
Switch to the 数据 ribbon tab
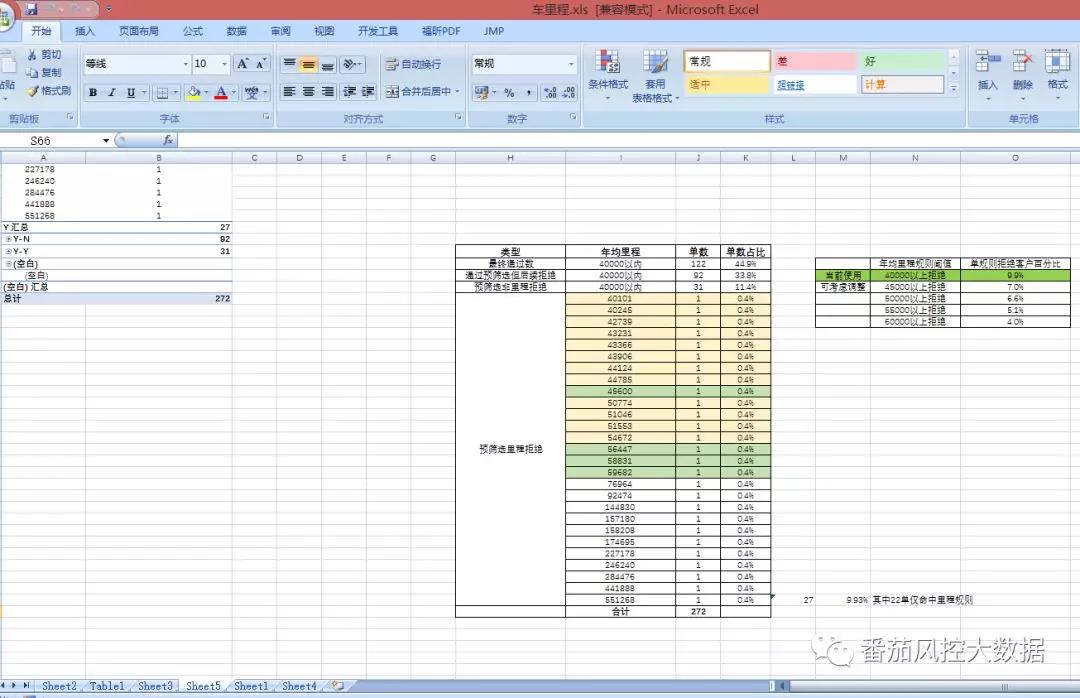pos(236,31)
